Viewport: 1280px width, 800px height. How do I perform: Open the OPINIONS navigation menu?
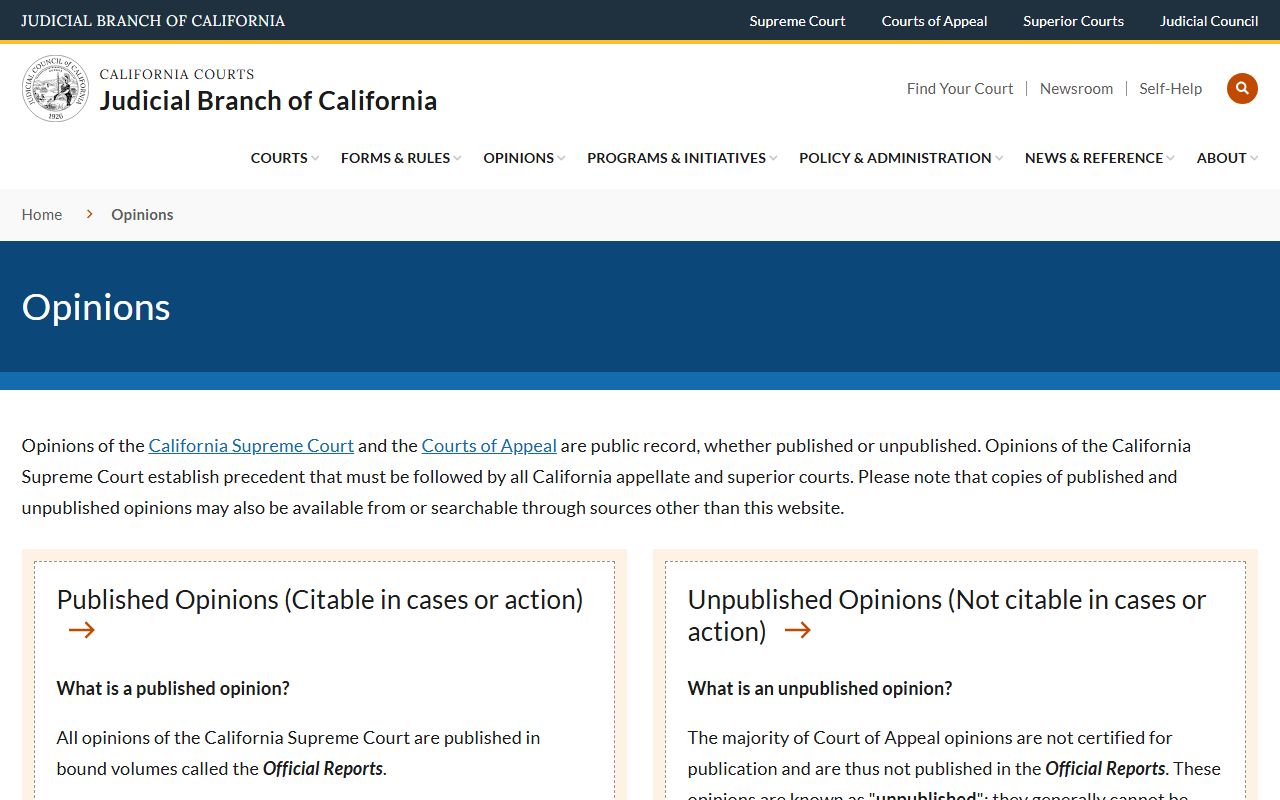click(518, 158)
